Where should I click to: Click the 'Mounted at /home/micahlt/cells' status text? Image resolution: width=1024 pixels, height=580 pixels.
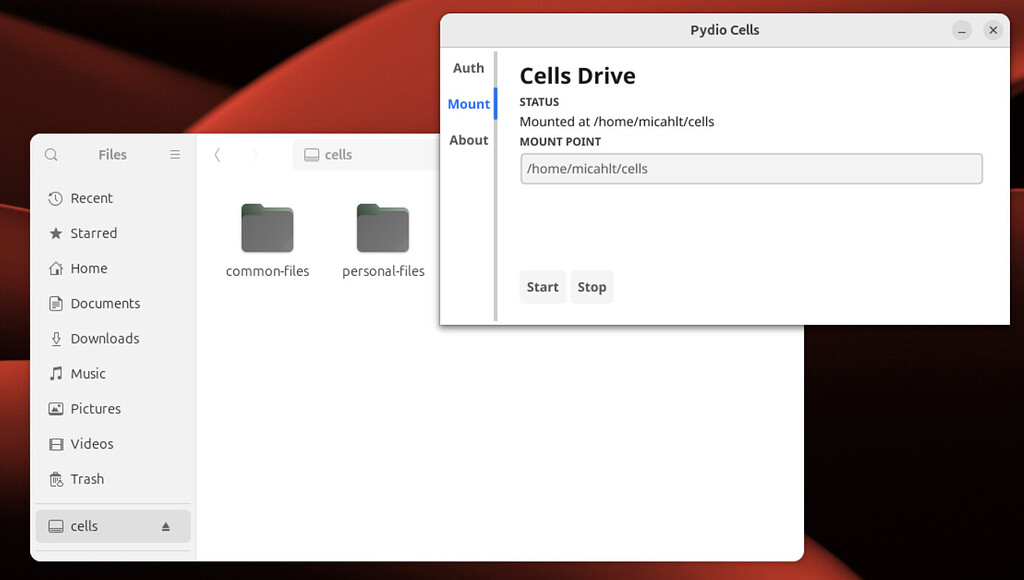[616, 121]
